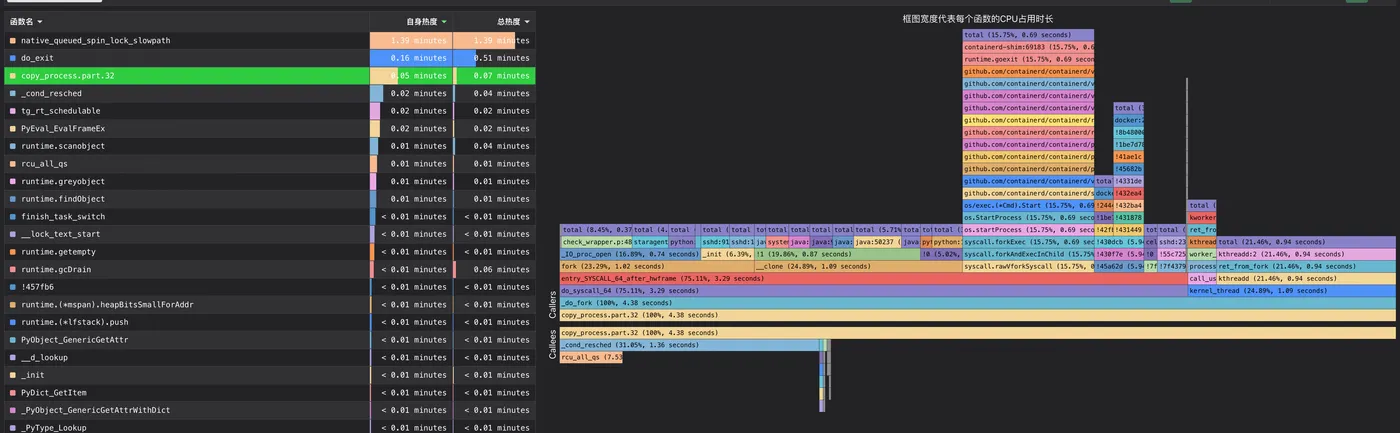Screen dimensions: 1400x433
Task: Click the kthreadd (21.46%, 0.94 seconds) frame
Action: (x=1305, y=278)
